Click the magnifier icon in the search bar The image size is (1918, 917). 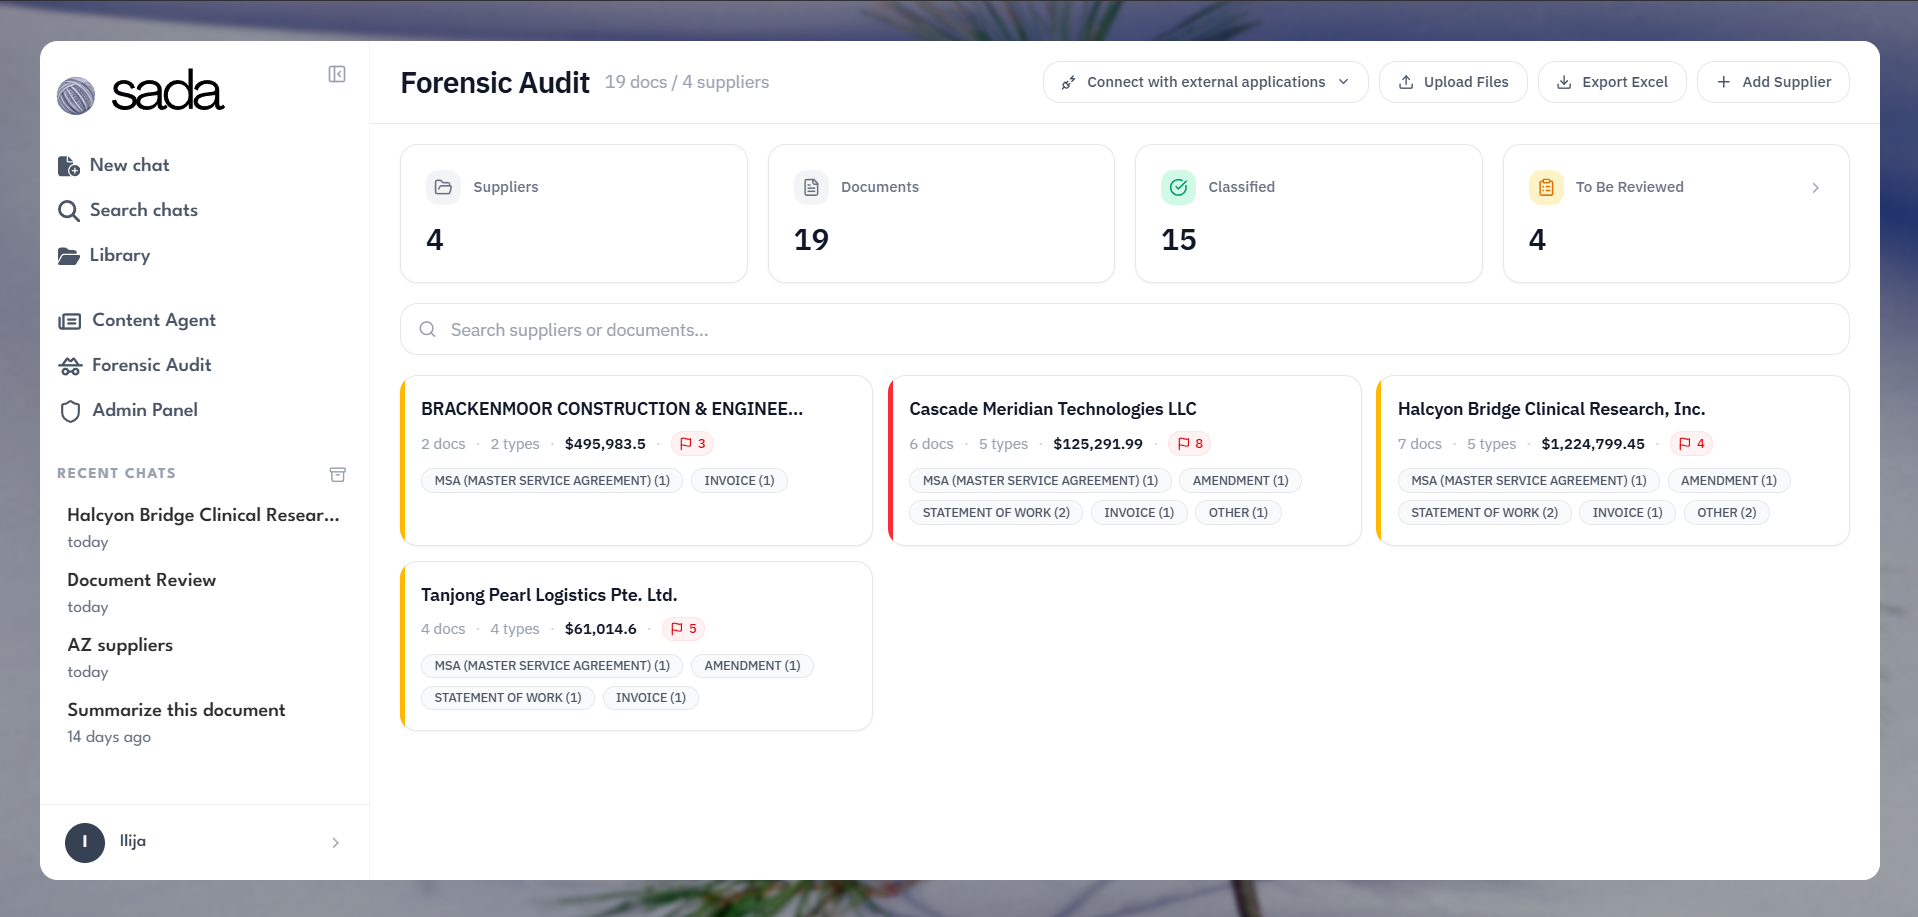click(427, 329)
